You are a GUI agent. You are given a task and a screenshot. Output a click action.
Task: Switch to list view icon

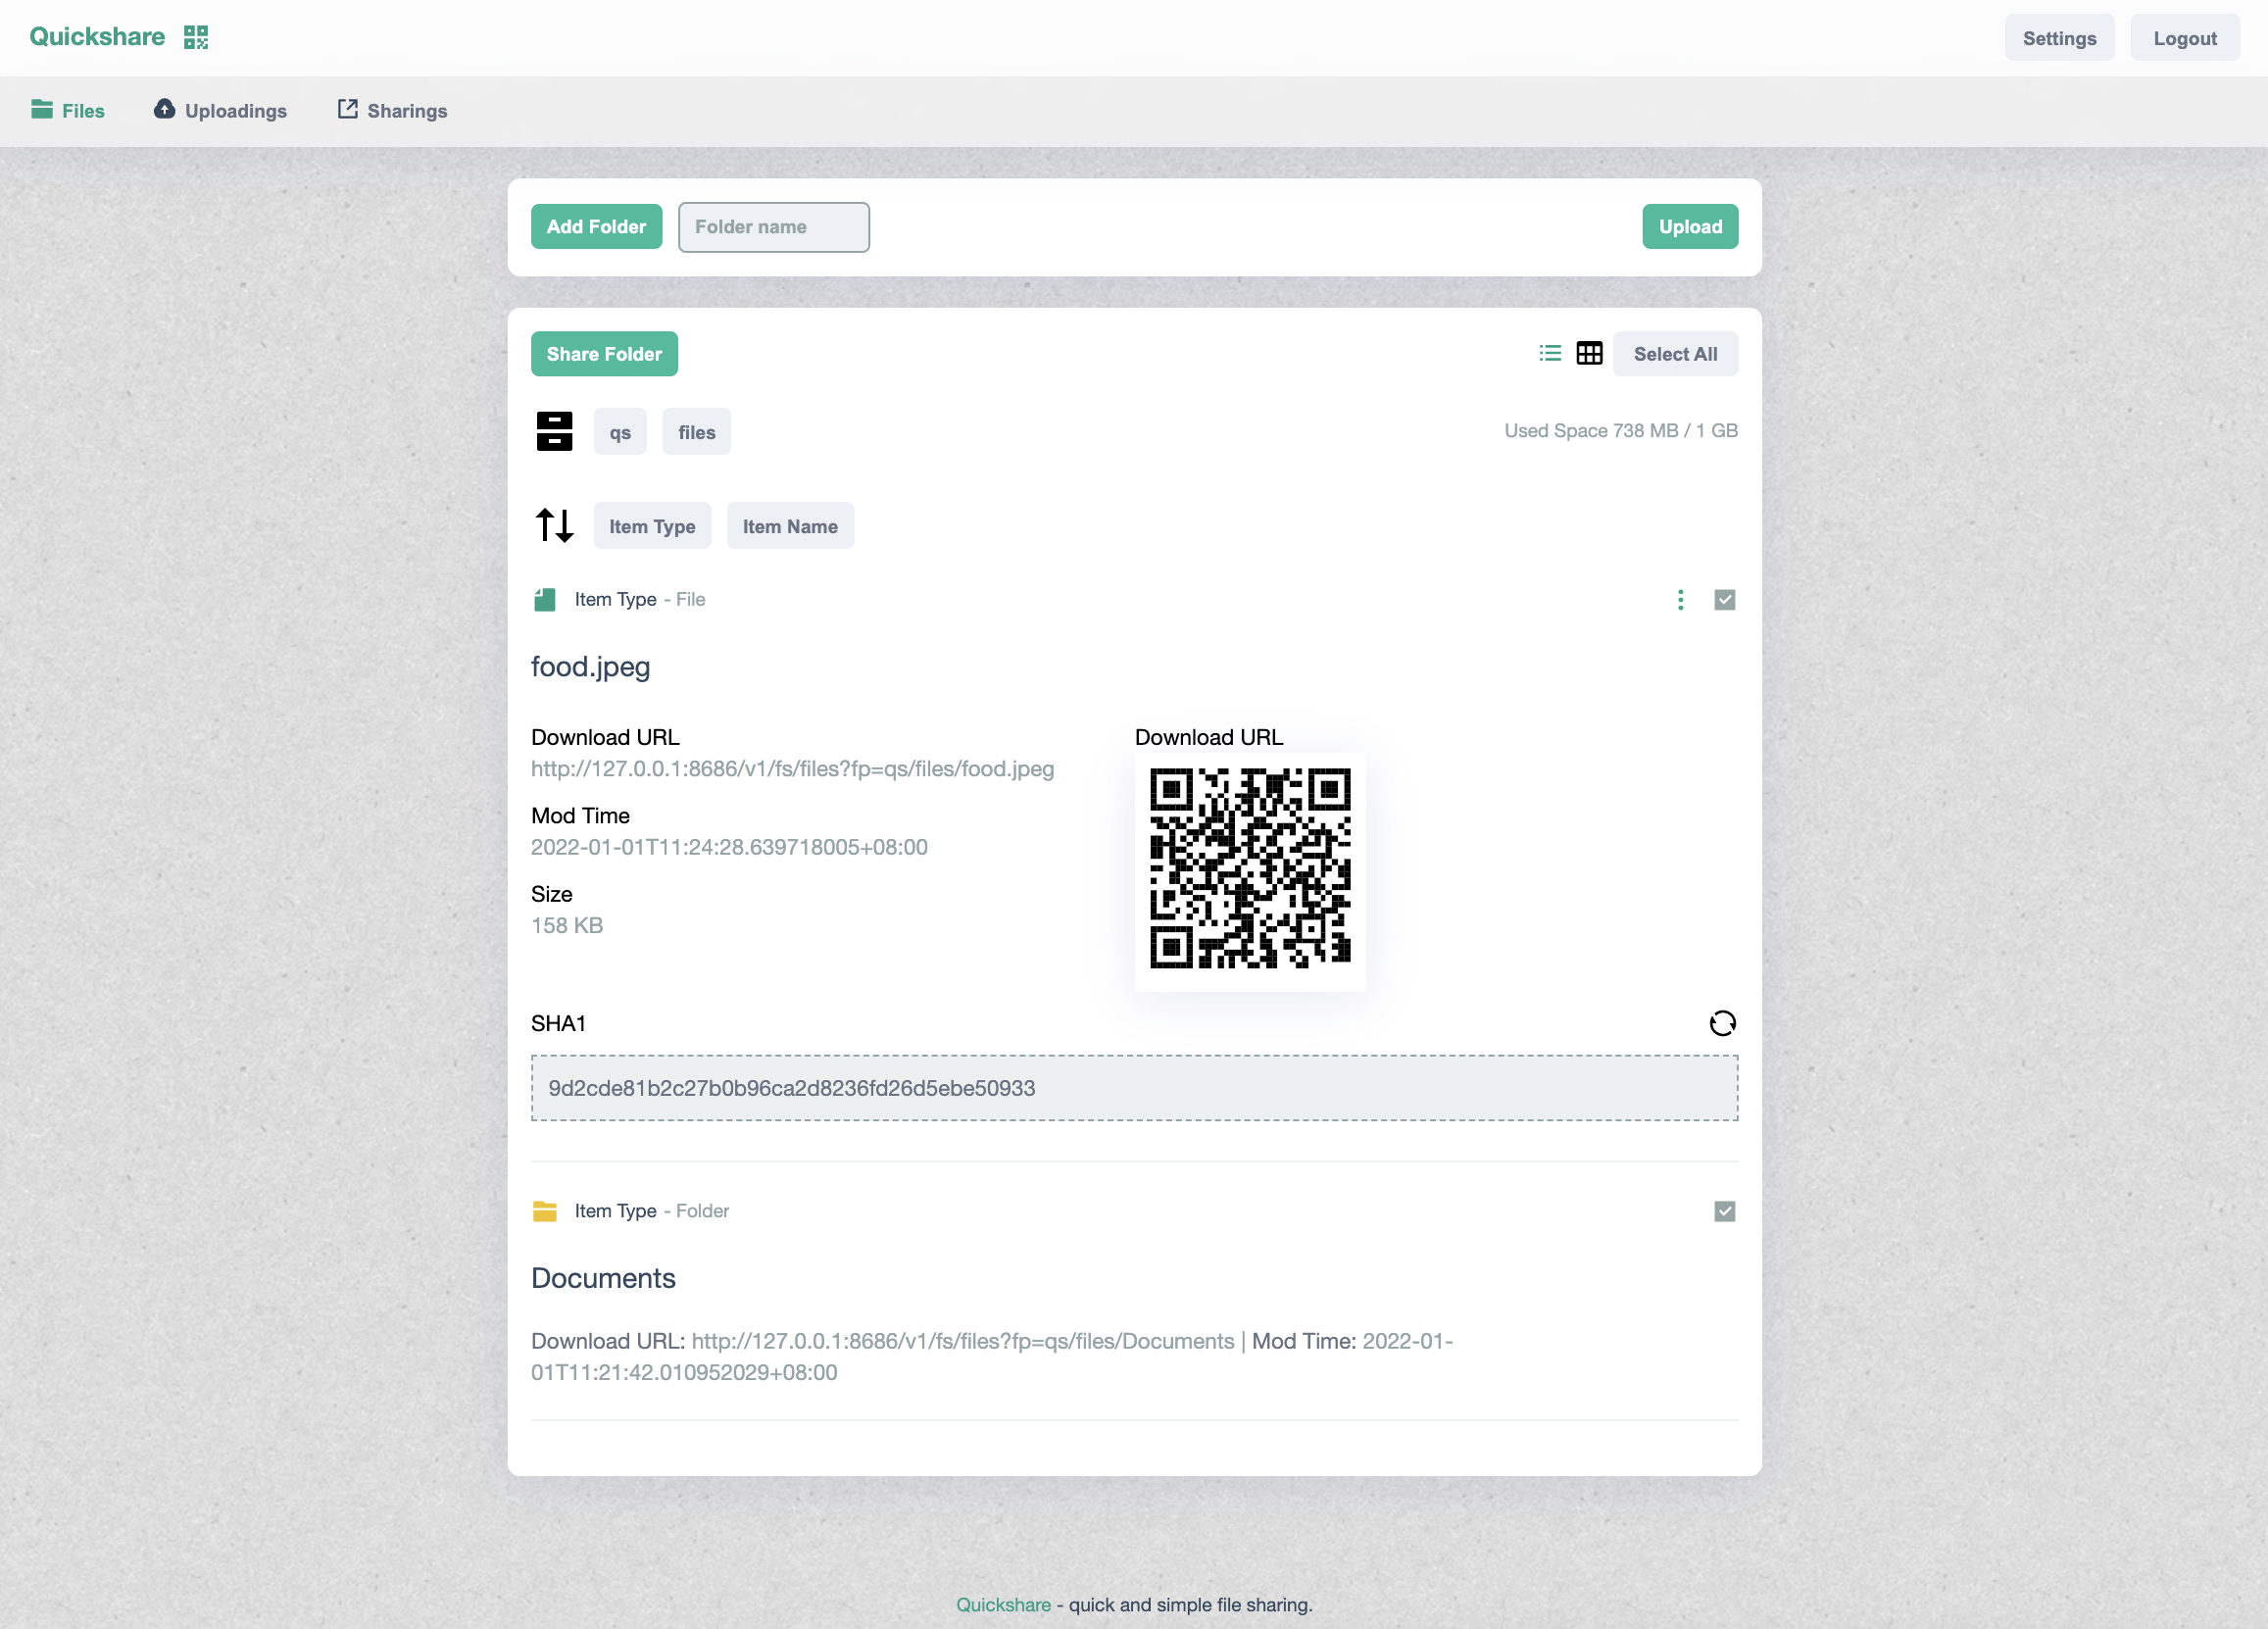pyautogui.click(x=1549, y=353)
